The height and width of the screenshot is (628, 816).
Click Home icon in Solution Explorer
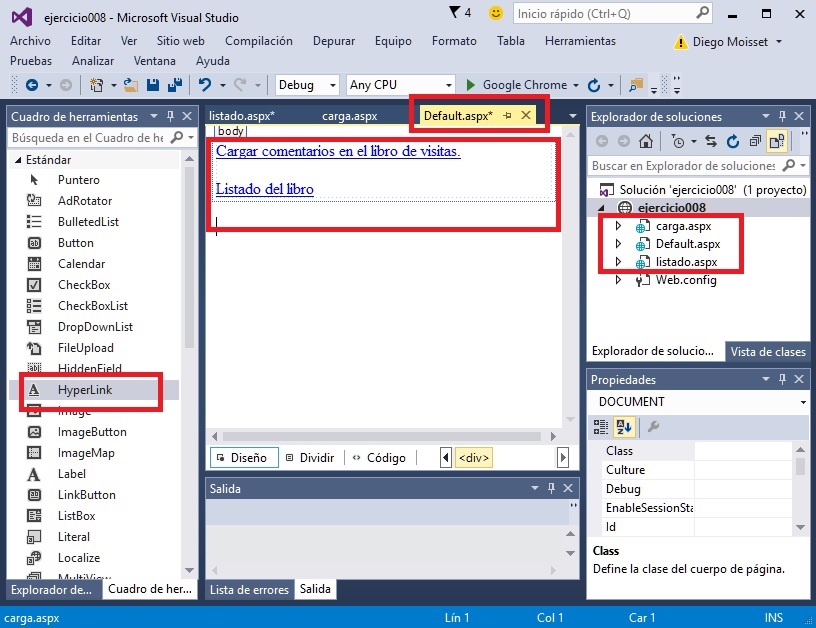click(x=646, y=141)
